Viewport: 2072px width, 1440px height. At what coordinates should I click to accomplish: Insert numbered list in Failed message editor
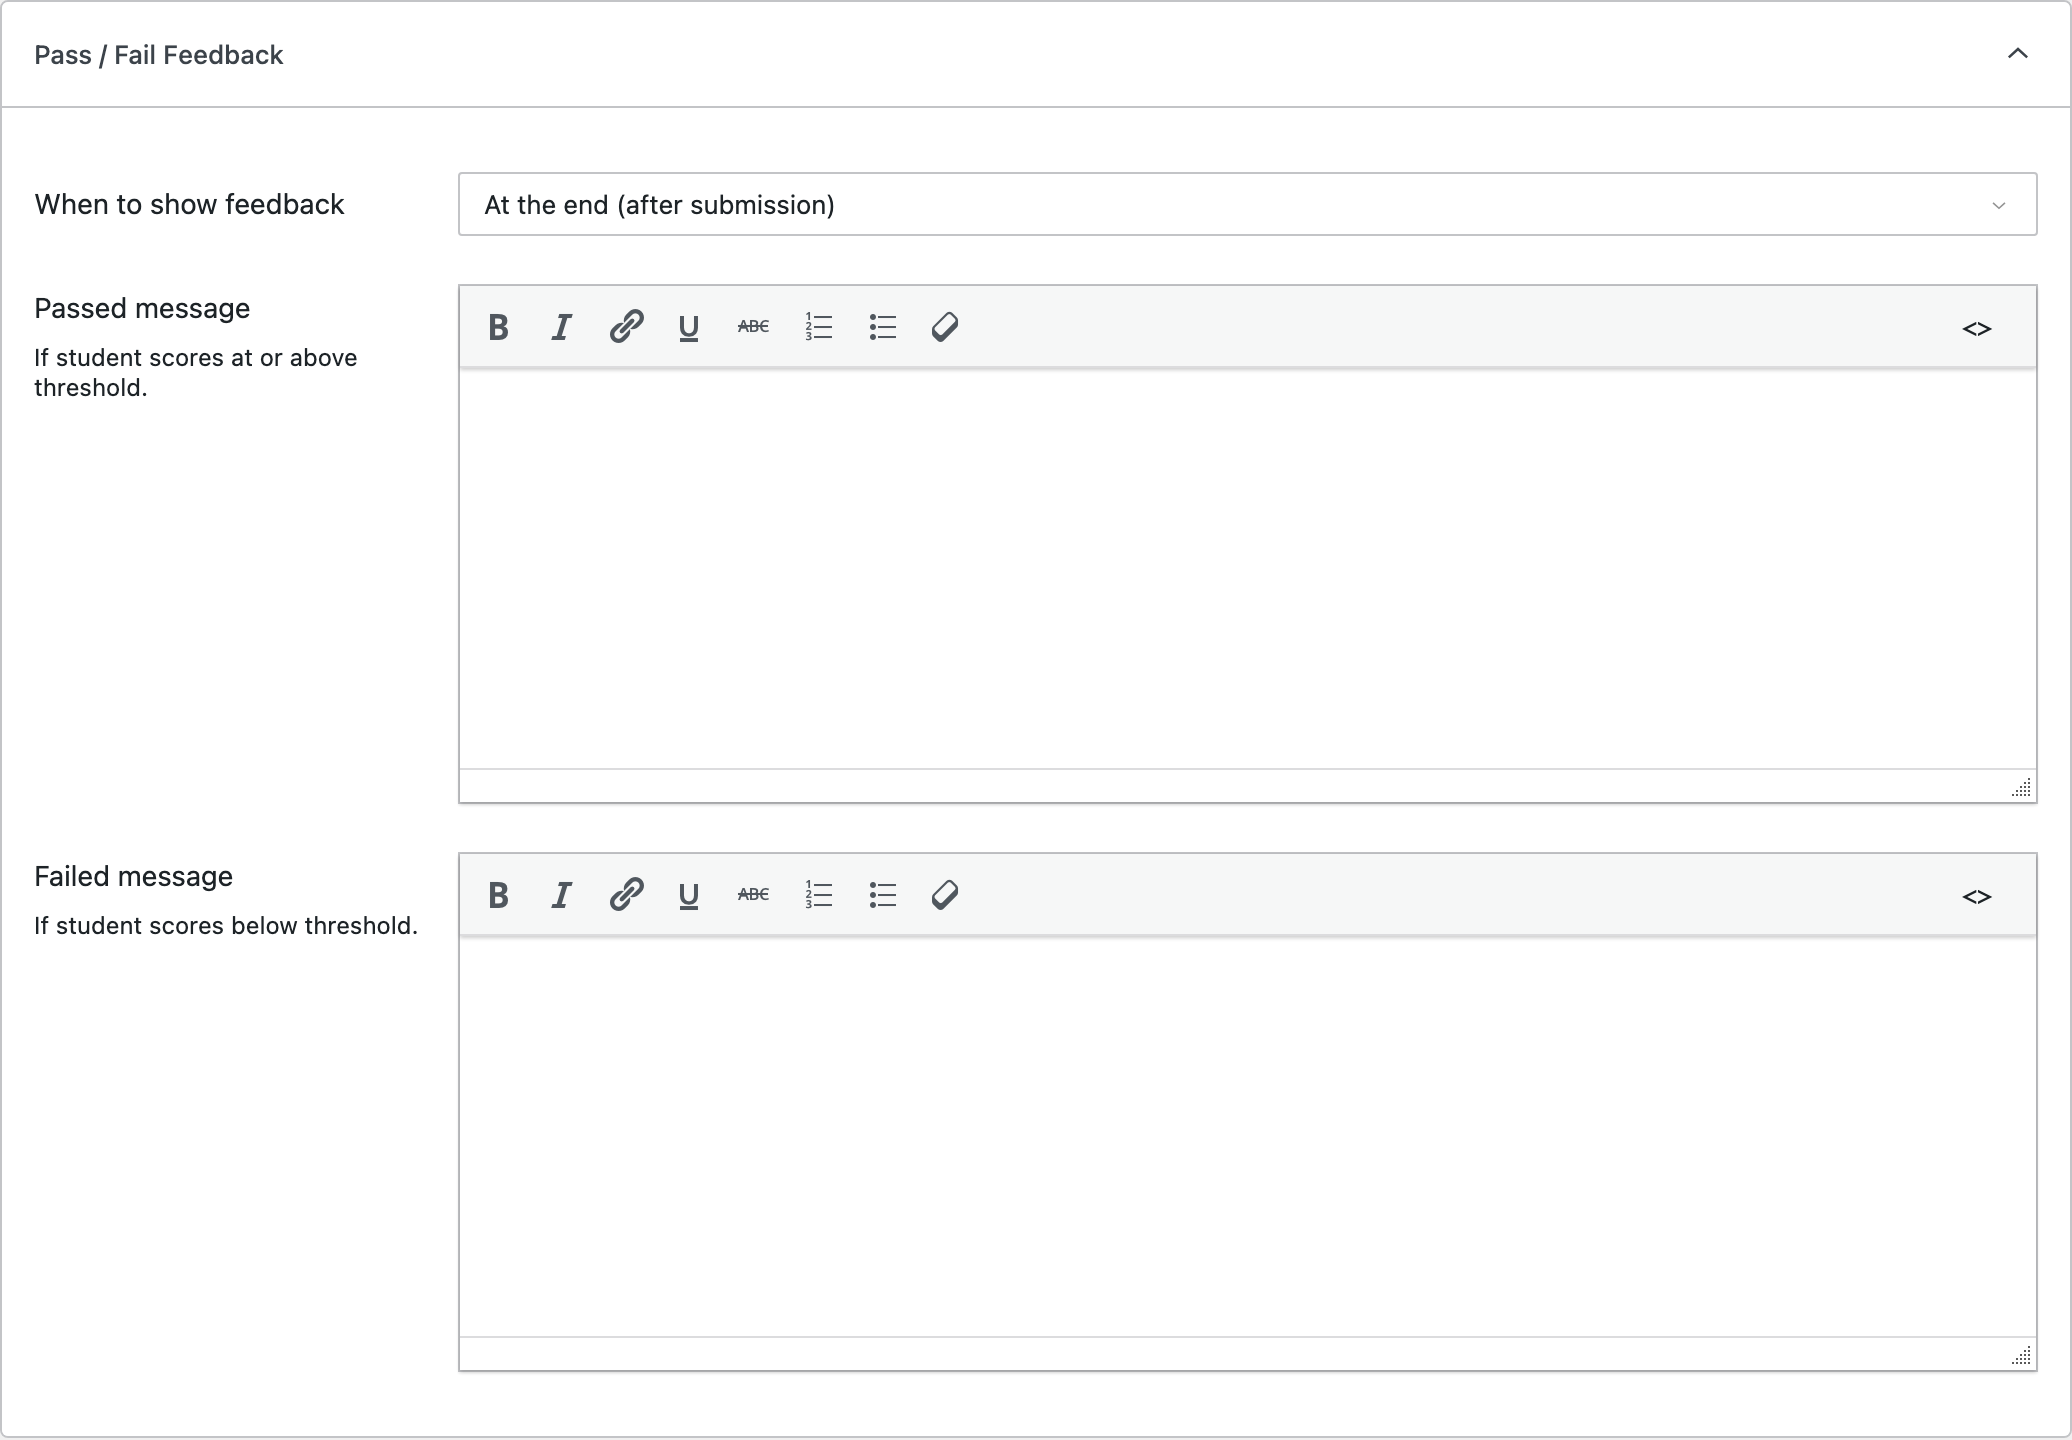coord(818,895)
